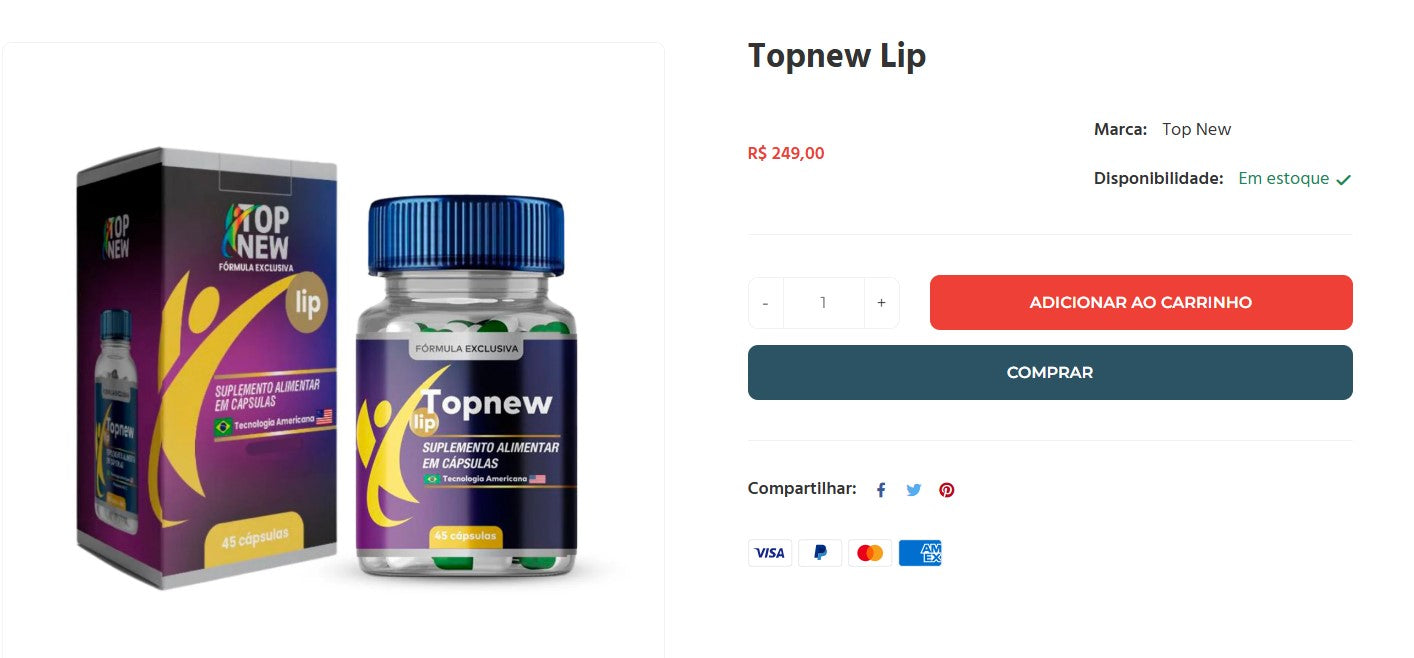This screenshot has width=1414, height=658.
Task: Click the Visa payment icon
Action: pyautogui.click(x=770, y=553)
